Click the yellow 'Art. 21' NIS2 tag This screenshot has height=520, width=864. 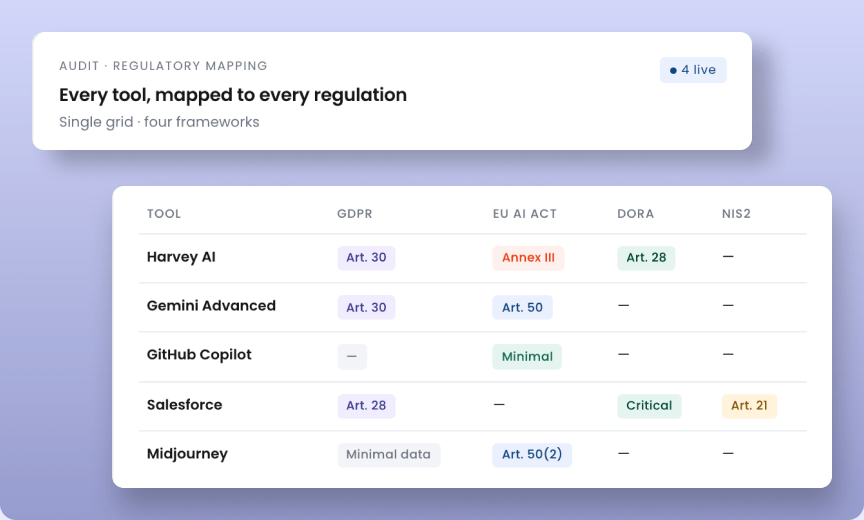click(749, 406)
